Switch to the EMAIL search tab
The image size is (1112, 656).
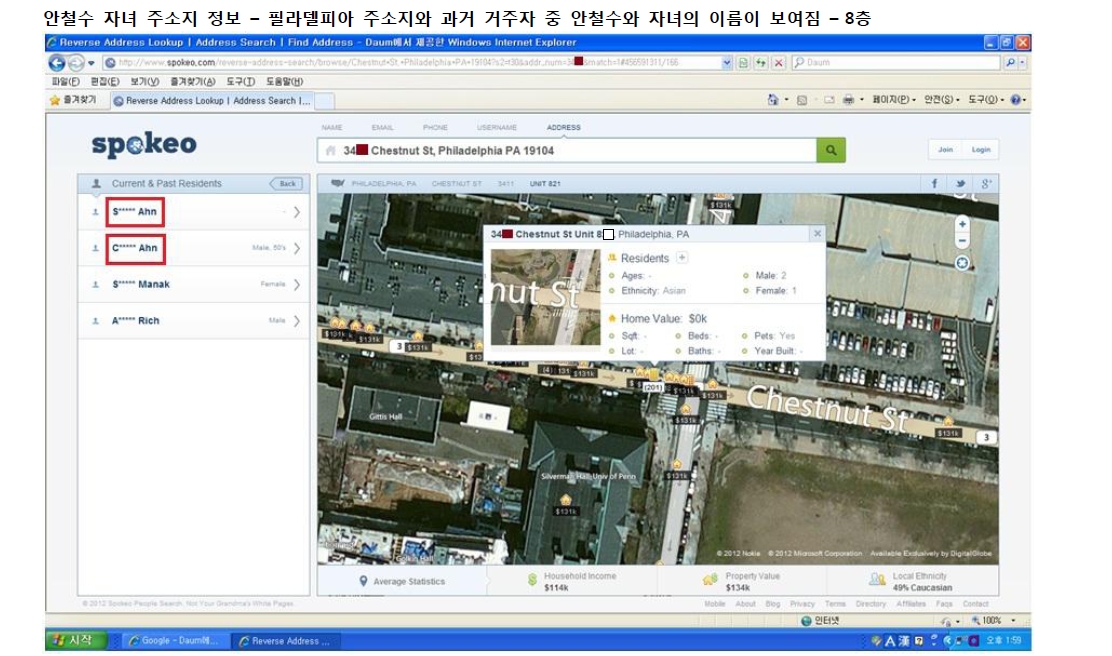[x=382, y=128]
